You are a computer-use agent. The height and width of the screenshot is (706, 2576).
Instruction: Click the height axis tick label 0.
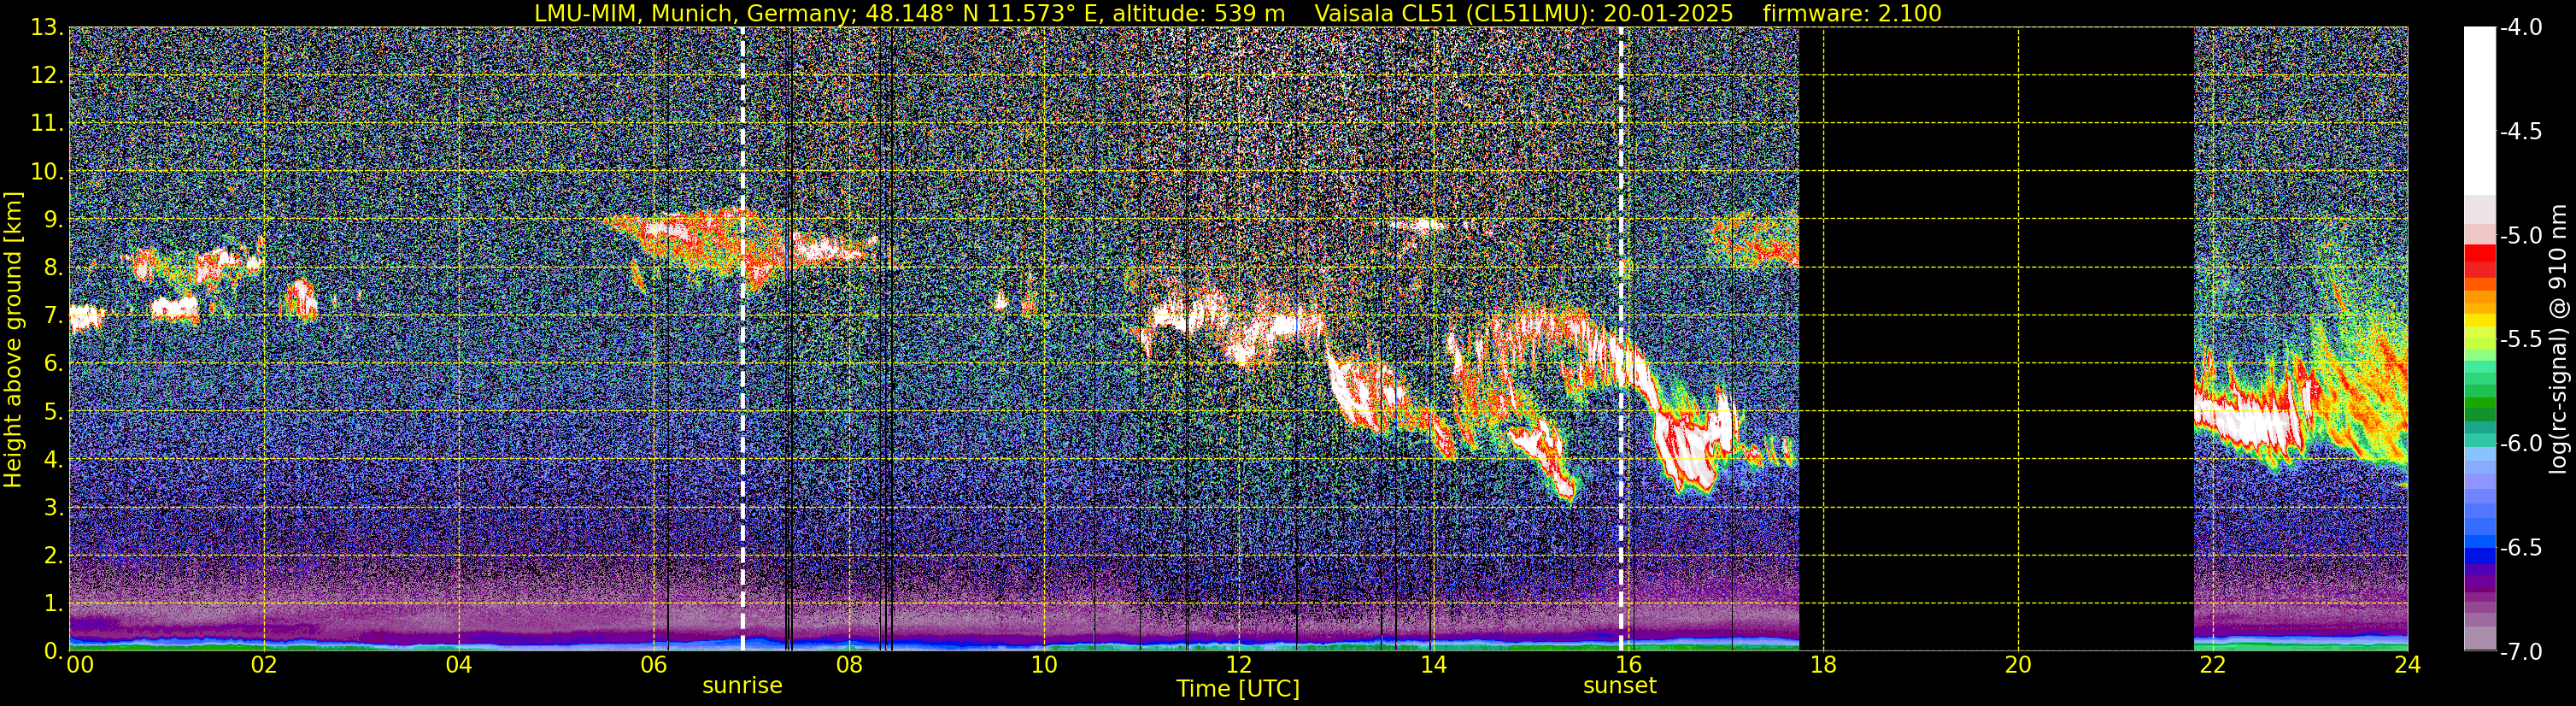(53, 651)
